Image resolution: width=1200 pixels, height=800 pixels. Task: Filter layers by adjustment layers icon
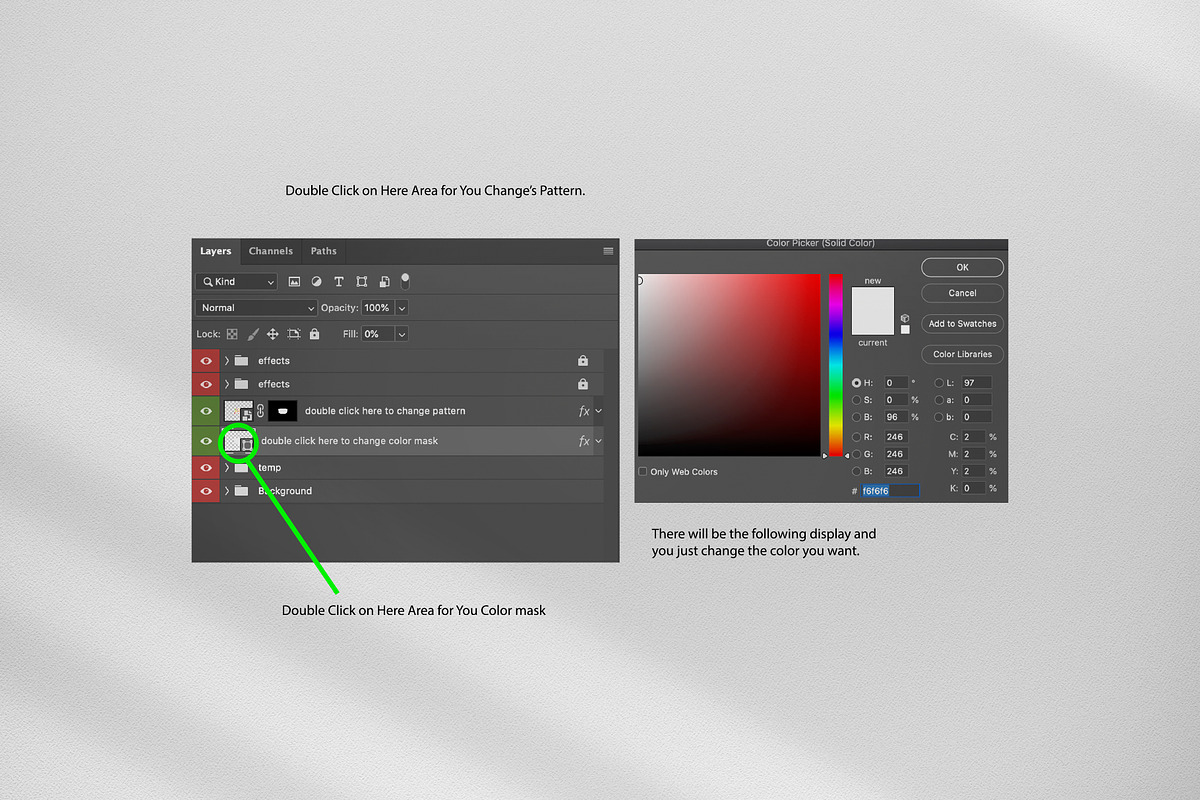click(x=317, y=282)
